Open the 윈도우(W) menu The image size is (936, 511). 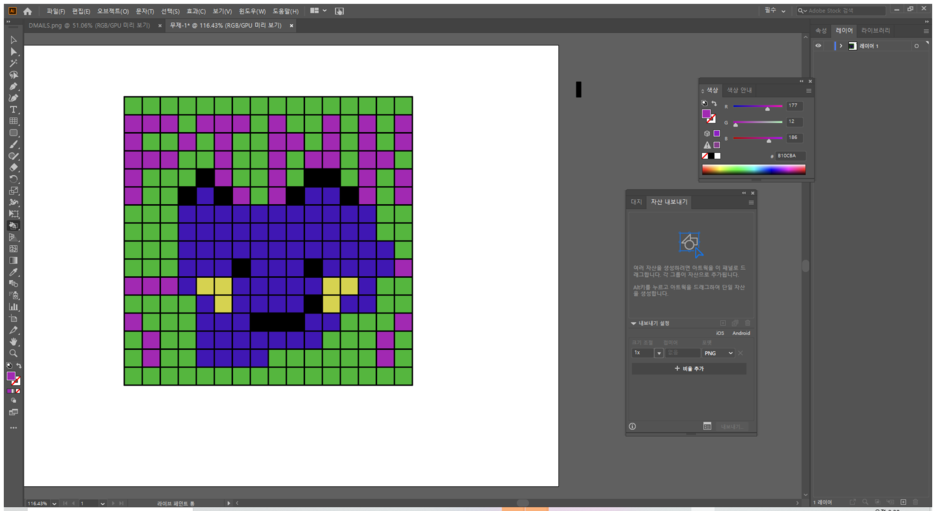click(252, 11)
